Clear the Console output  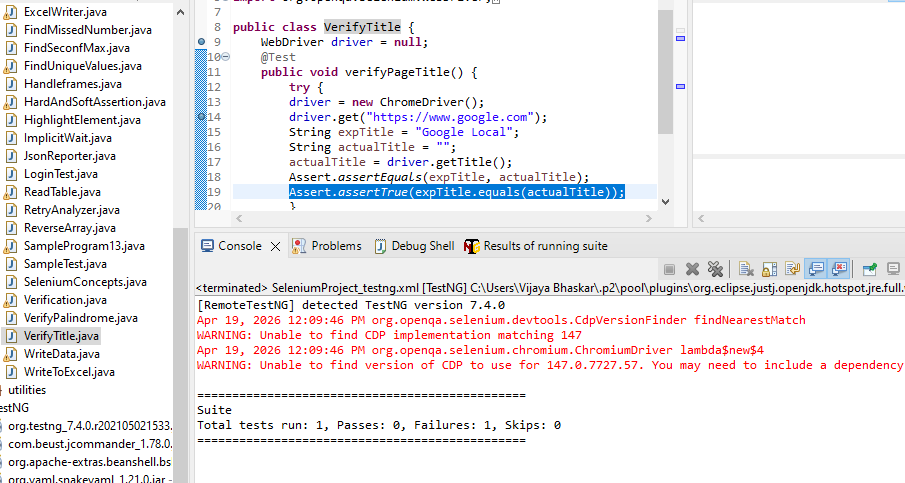click(746, 269)
